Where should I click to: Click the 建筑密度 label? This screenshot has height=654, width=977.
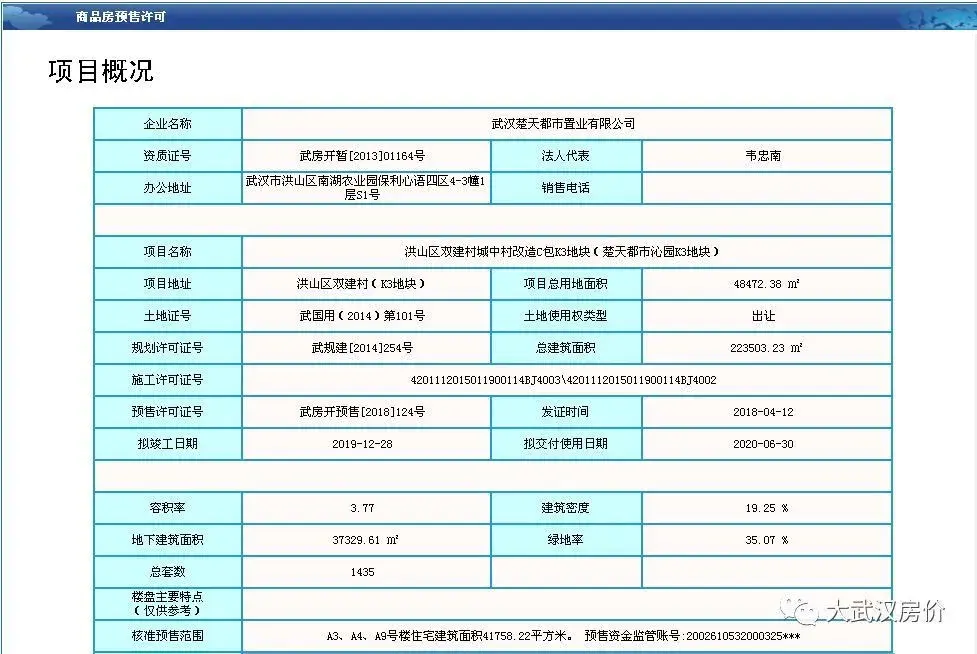coord(565,508)
